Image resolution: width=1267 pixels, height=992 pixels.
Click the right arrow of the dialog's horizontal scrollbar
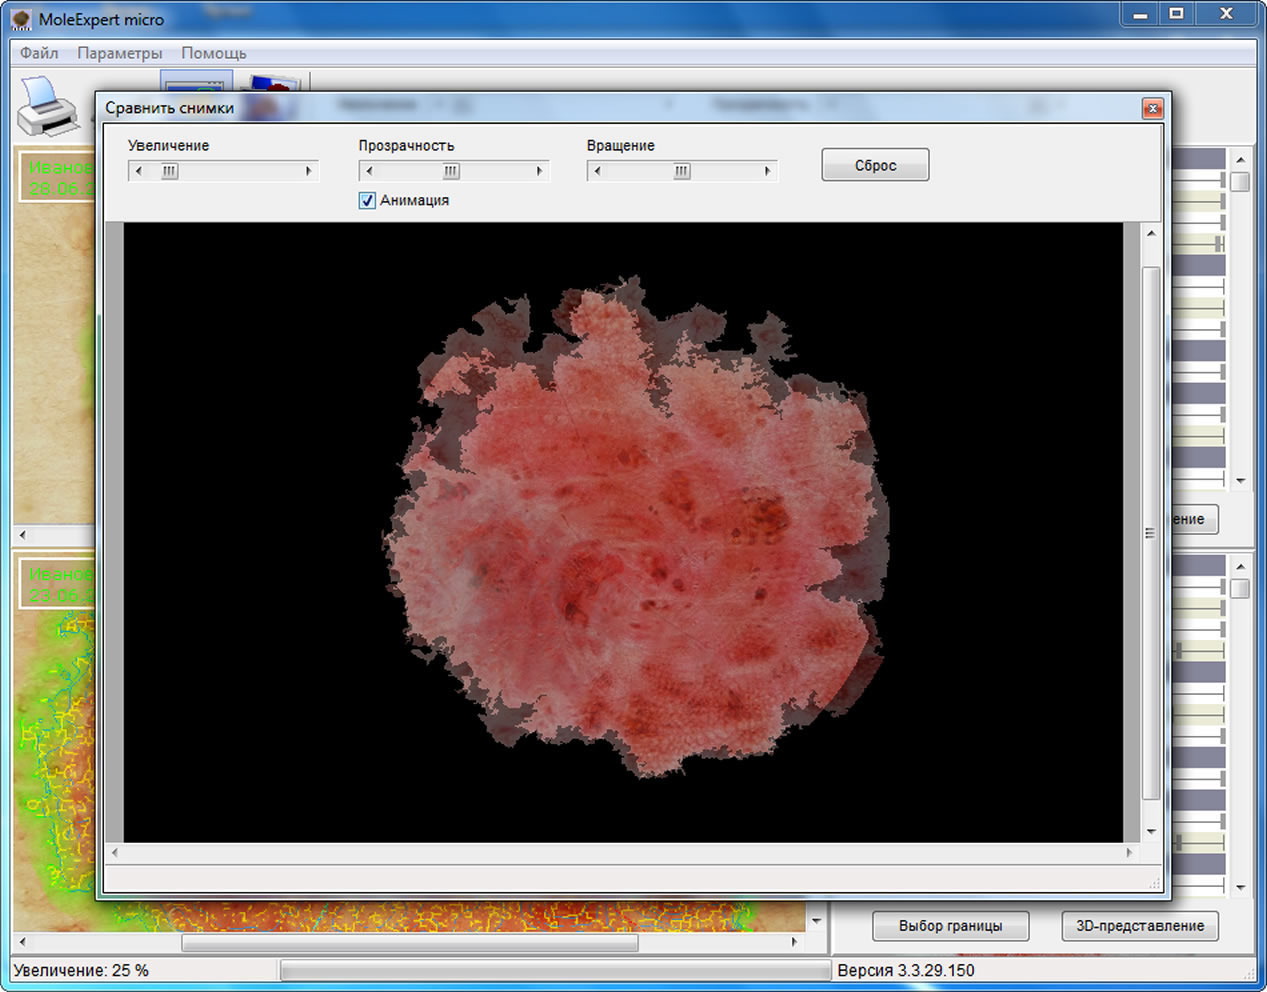1129,853
